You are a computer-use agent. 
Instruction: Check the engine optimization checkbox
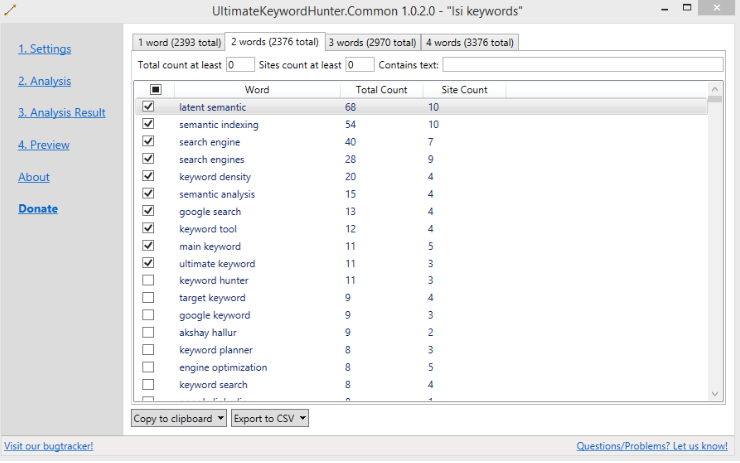pos(148,367)
